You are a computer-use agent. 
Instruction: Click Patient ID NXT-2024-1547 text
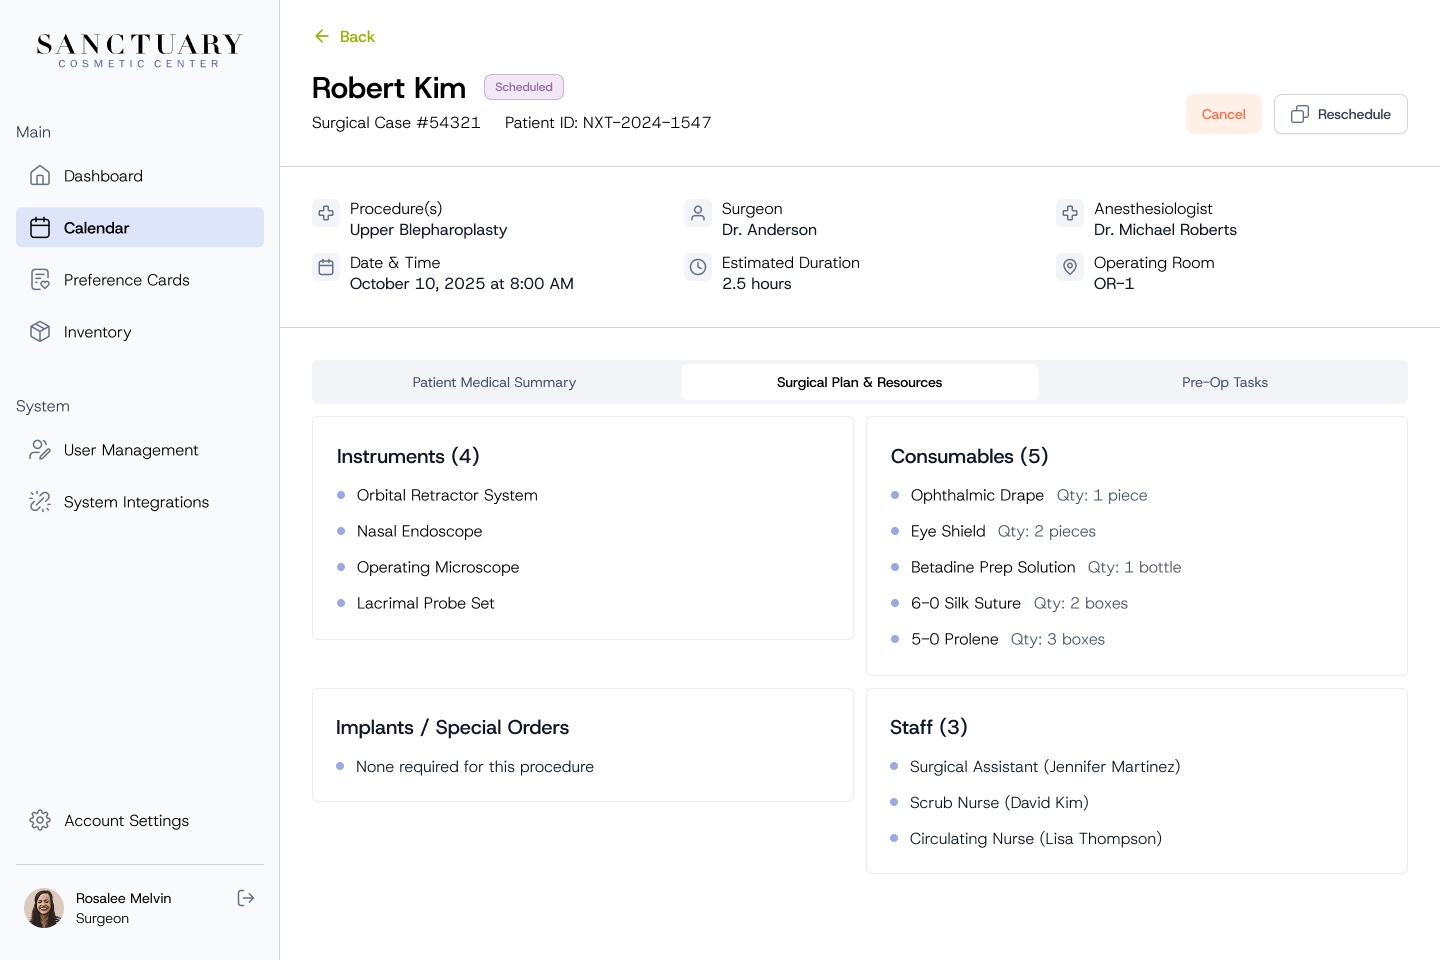pos(608,122)
